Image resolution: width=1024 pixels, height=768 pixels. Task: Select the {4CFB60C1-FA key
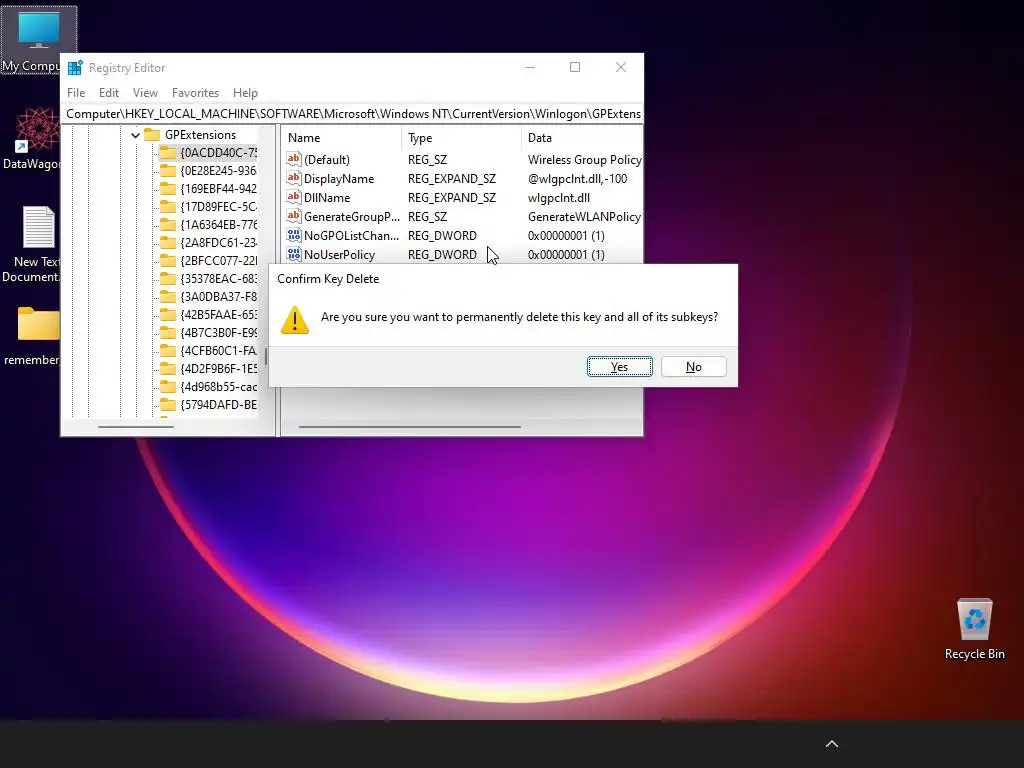point(218,351)
